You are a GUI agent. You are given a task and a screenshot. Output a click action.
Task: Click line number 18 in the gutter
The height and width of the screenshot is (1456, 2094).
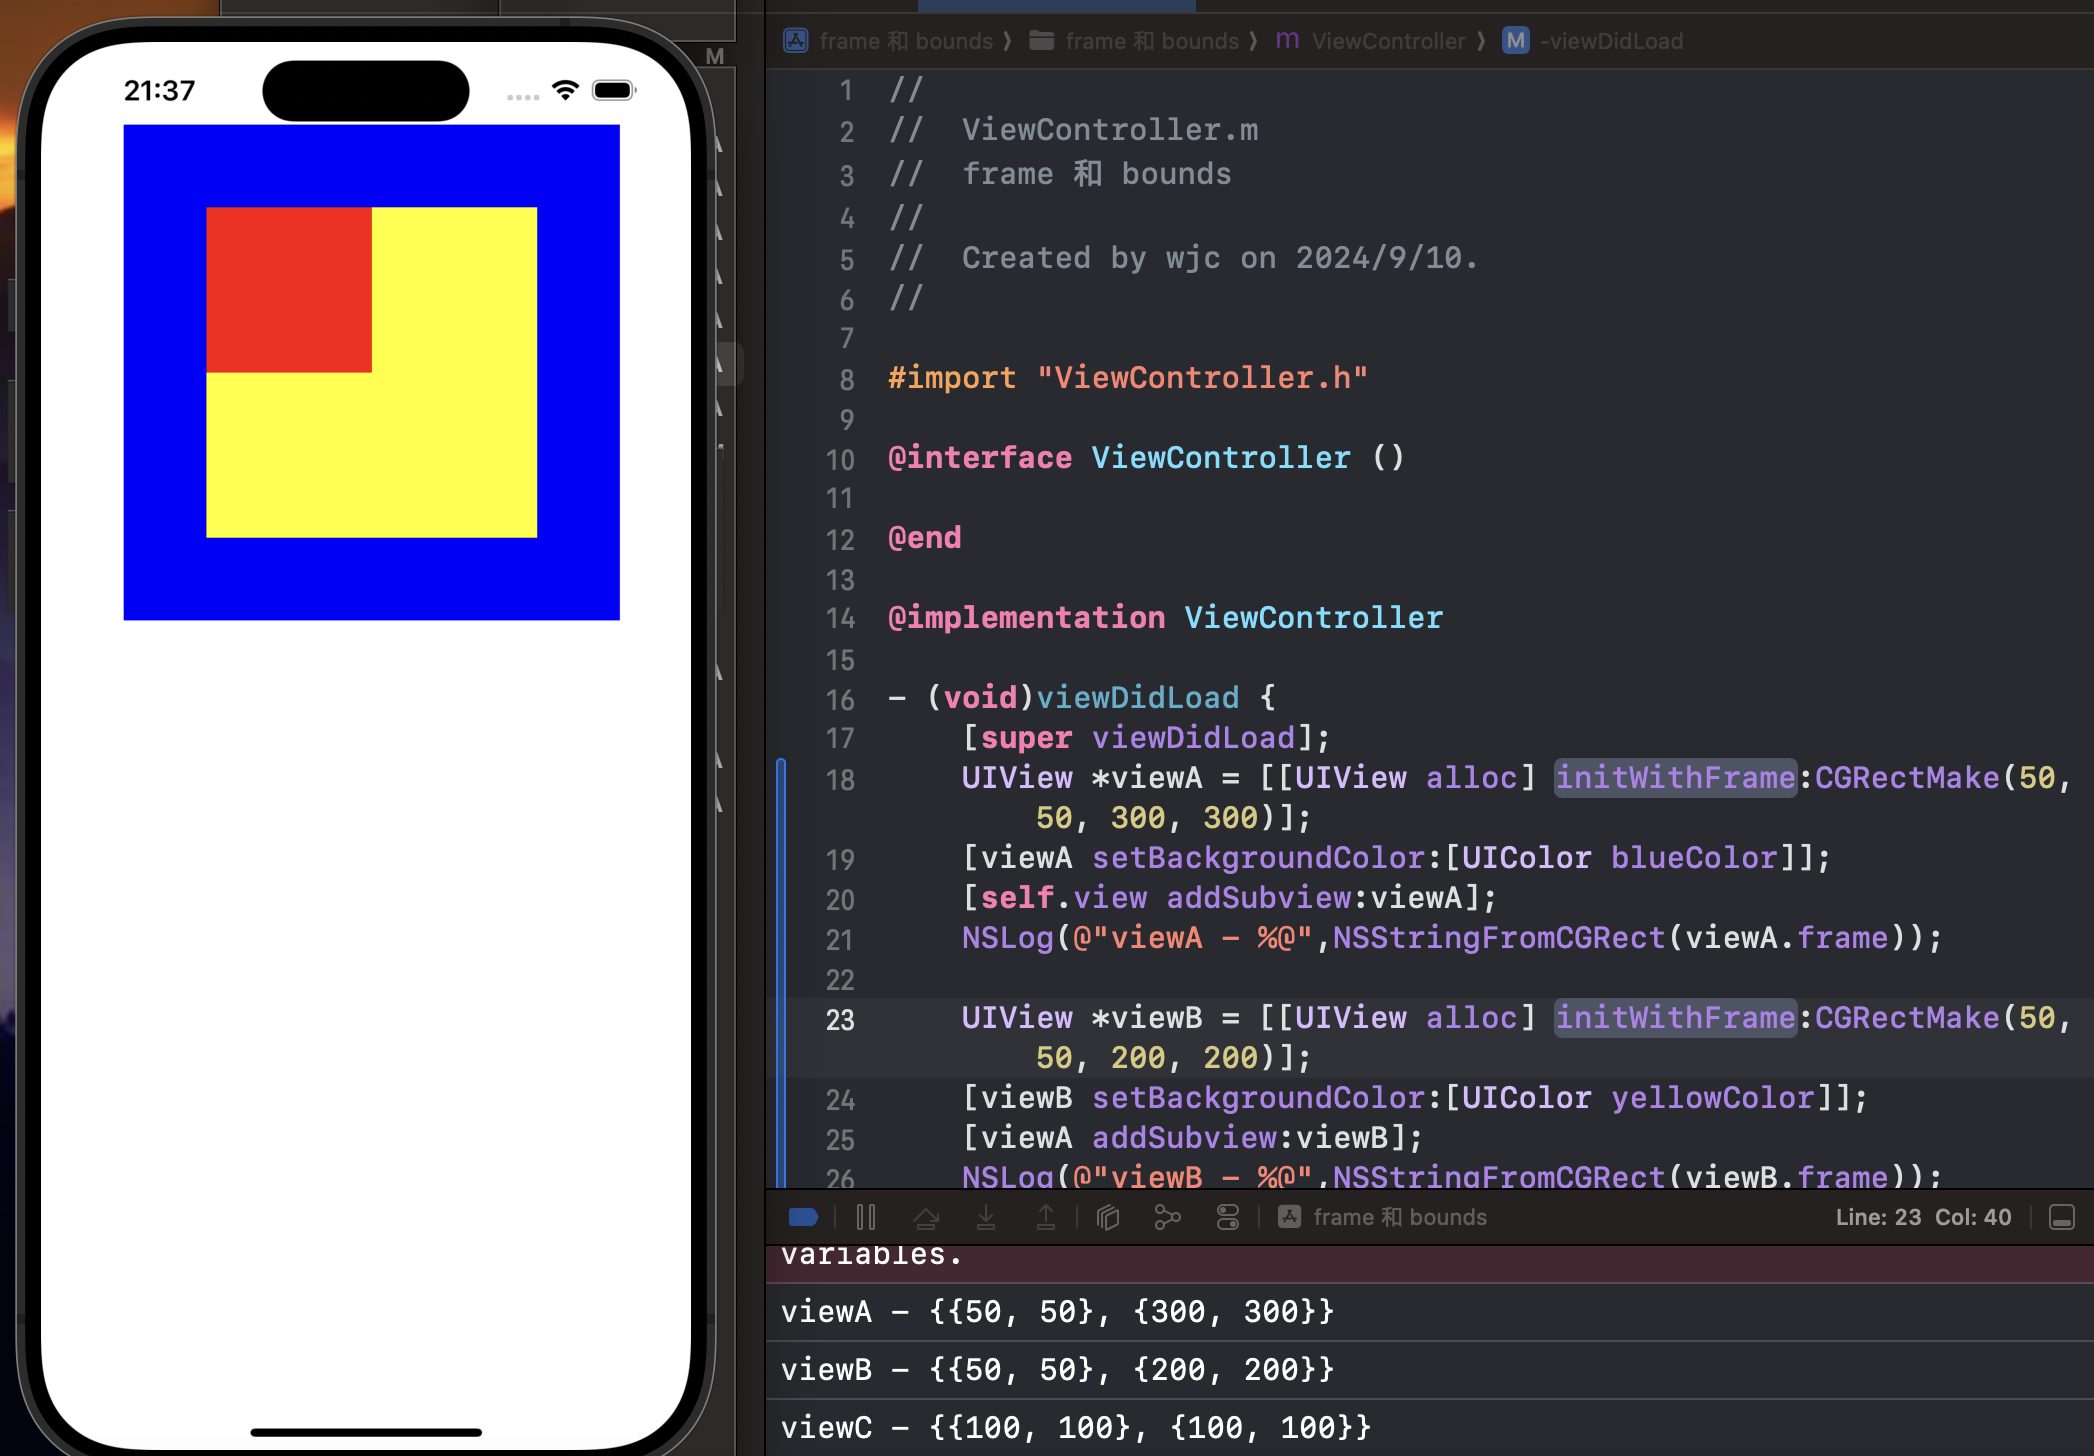[840, 779]
